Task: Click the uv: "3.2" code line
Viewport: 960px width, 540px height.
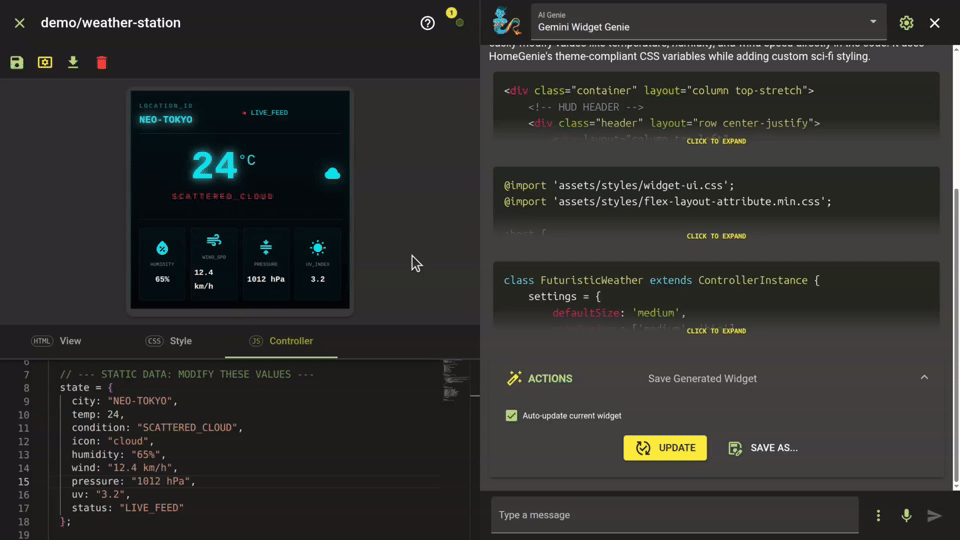Action: 101,495
